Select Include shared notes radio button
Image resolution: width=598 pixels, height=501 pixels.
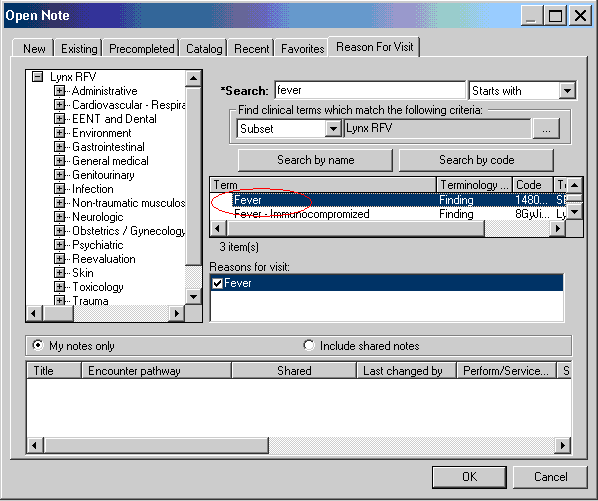point(309,345)
